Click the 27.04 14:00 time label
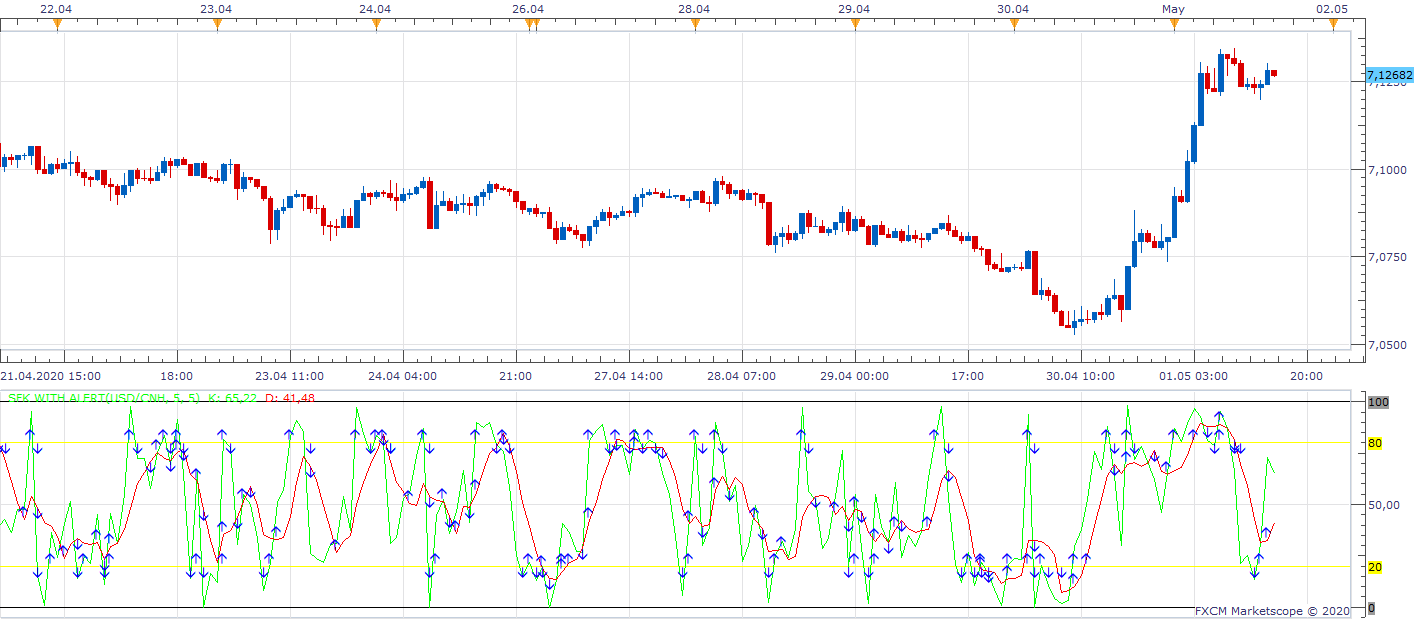 pyautogui.click(x=629, y=376)
